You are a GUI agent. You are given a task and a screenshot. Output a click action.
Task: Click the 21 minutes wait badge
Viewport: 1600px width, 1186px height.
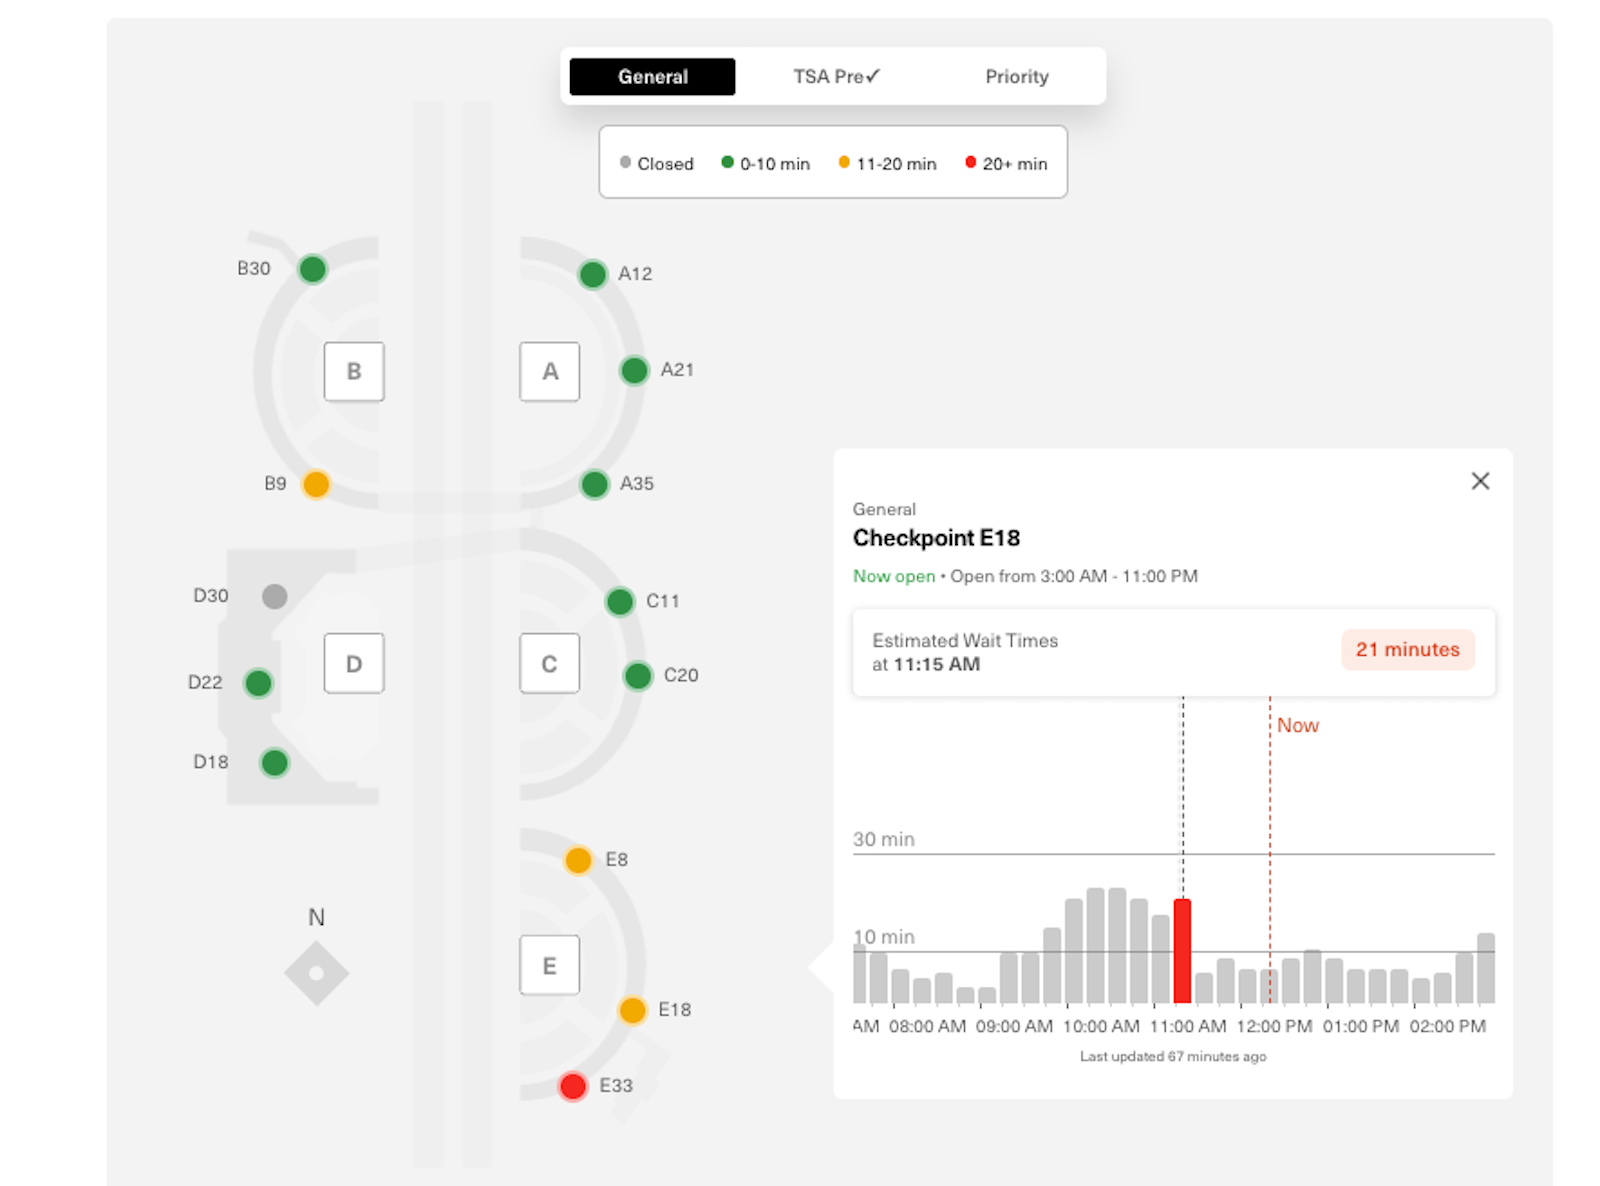click(1407, 650)
